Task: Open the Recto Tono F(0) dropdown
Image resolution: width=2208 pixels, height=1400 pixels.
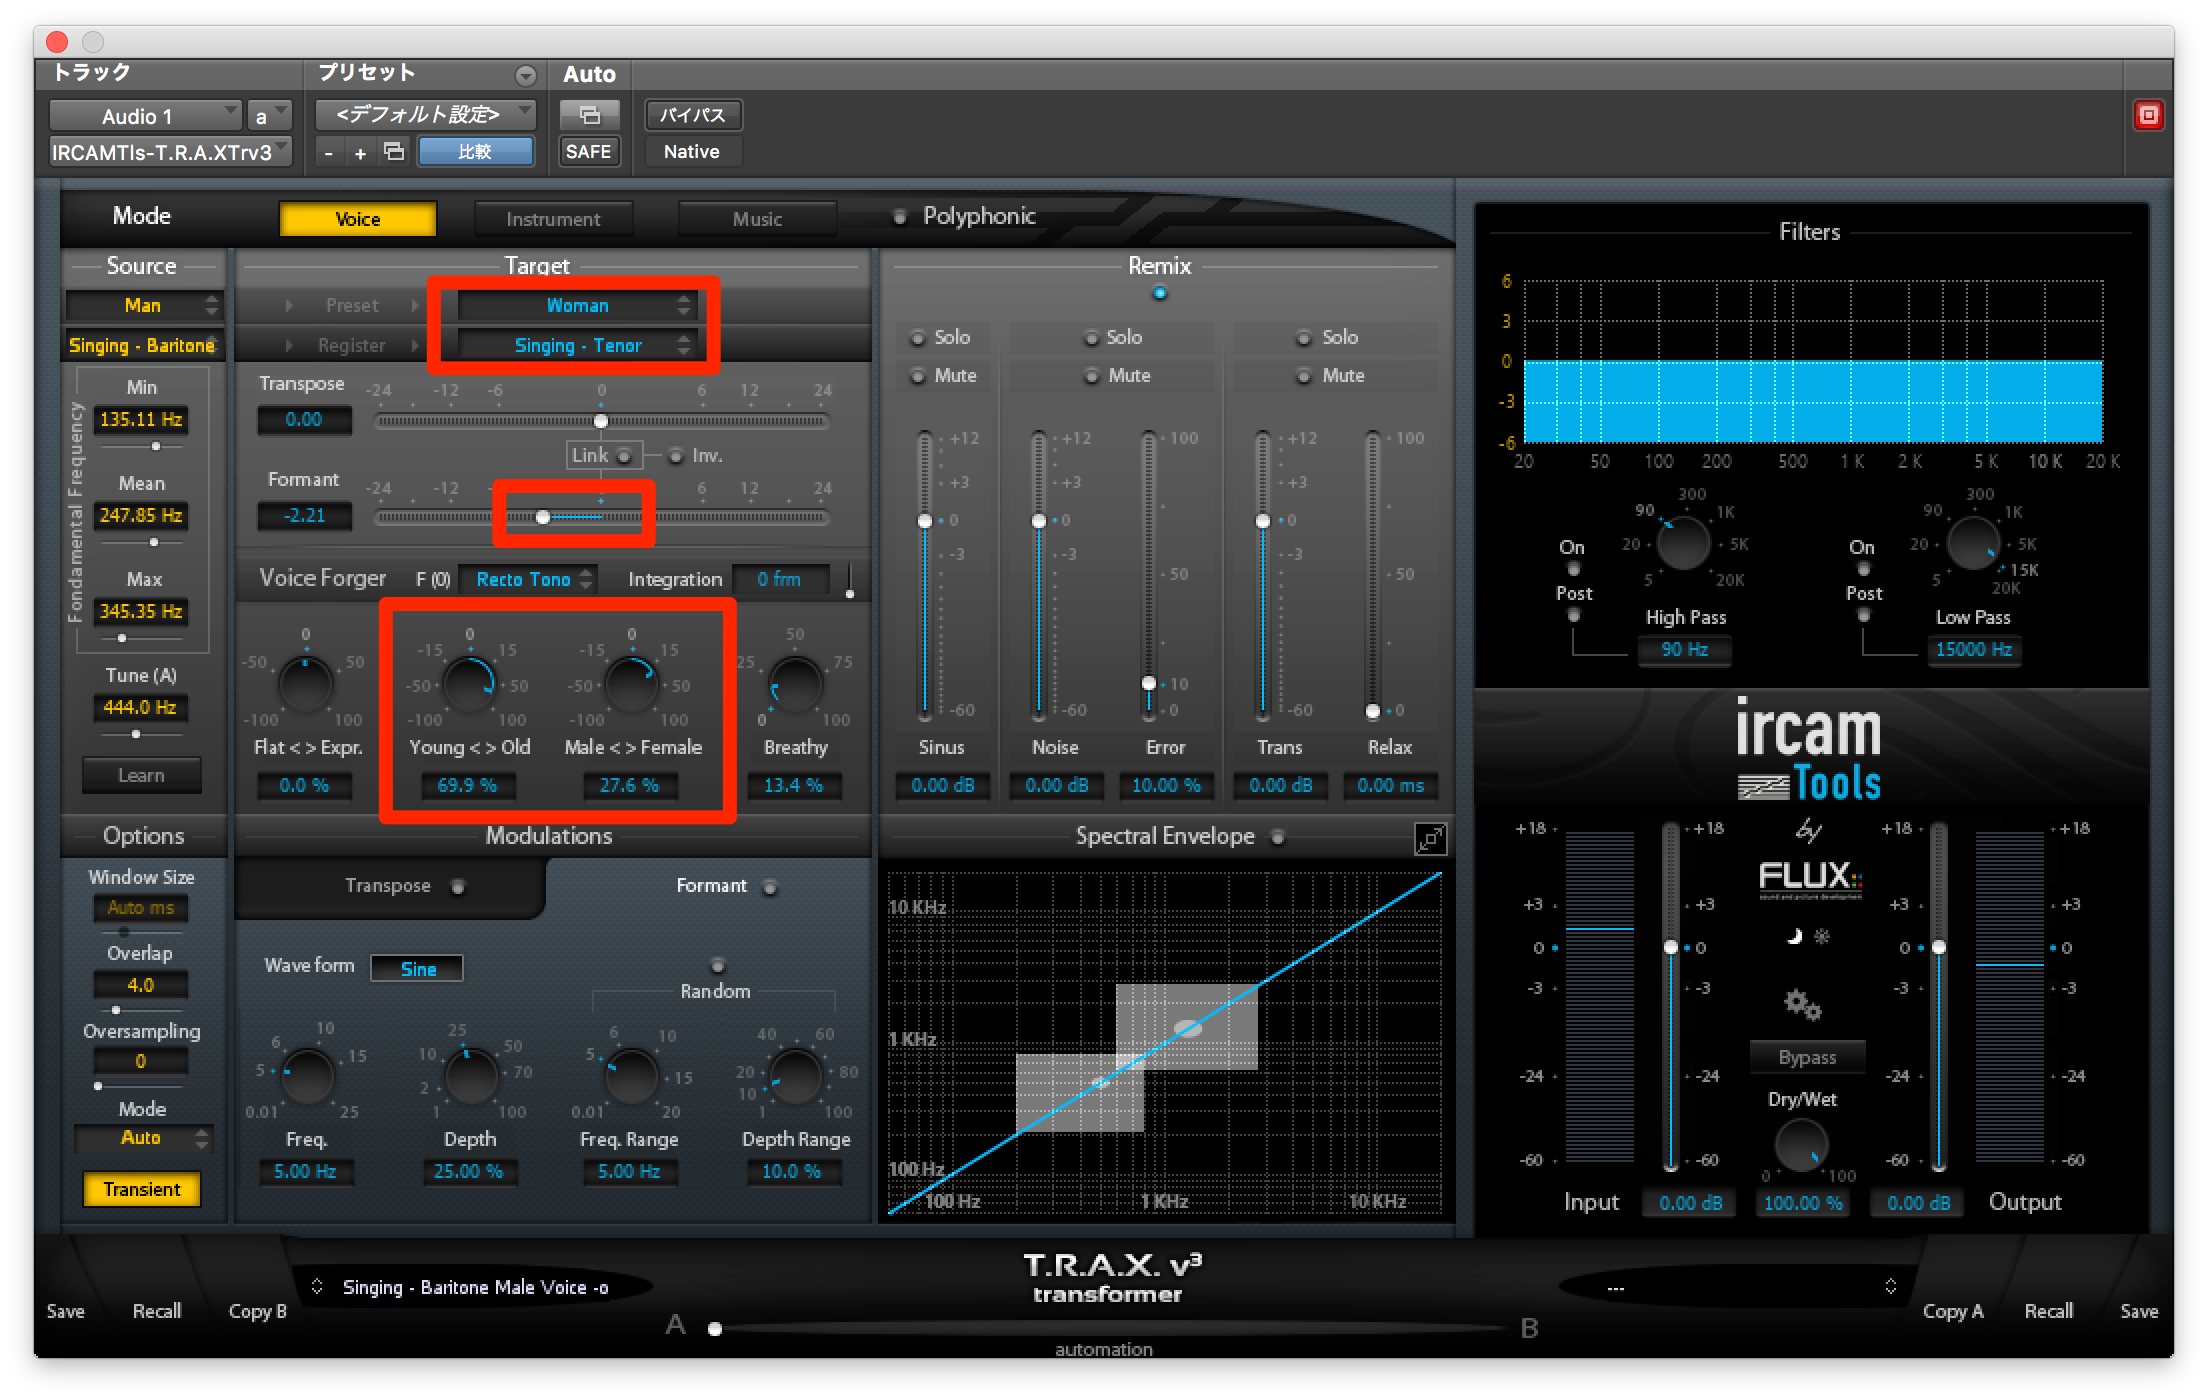Action: (528, 579)
